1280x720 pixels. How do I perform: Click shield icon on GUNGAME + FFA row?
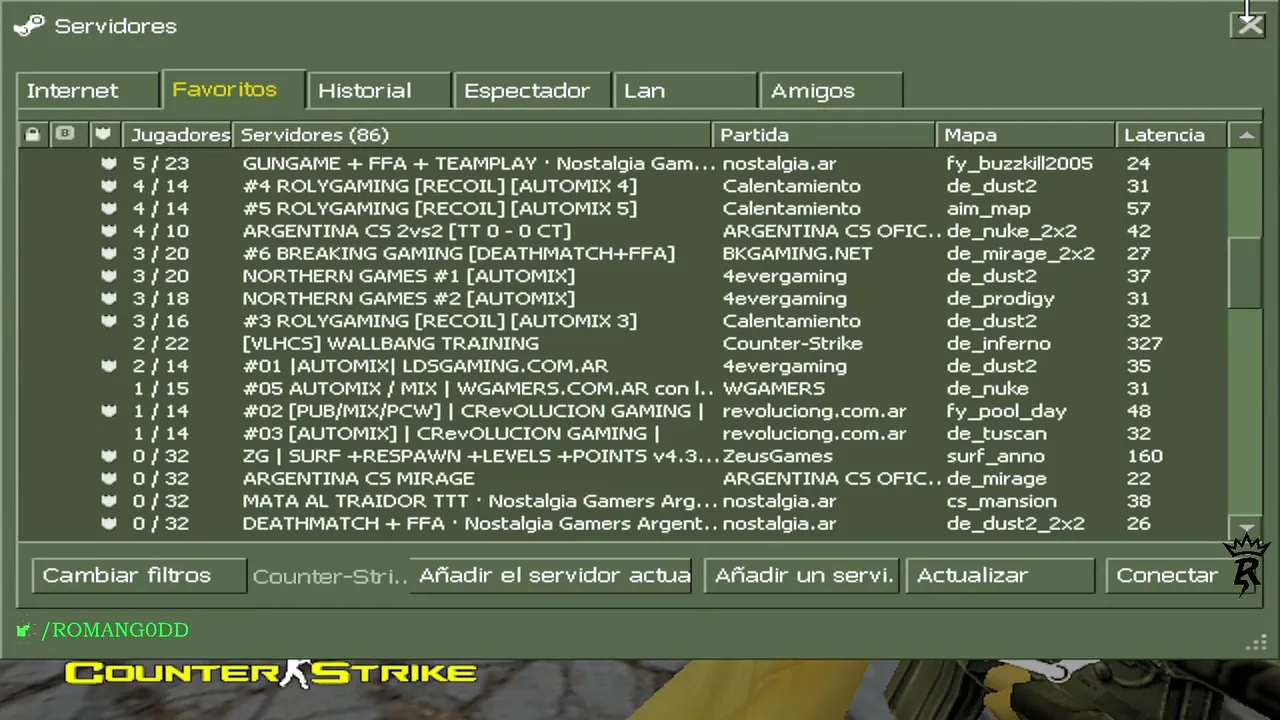pos(108,163)
